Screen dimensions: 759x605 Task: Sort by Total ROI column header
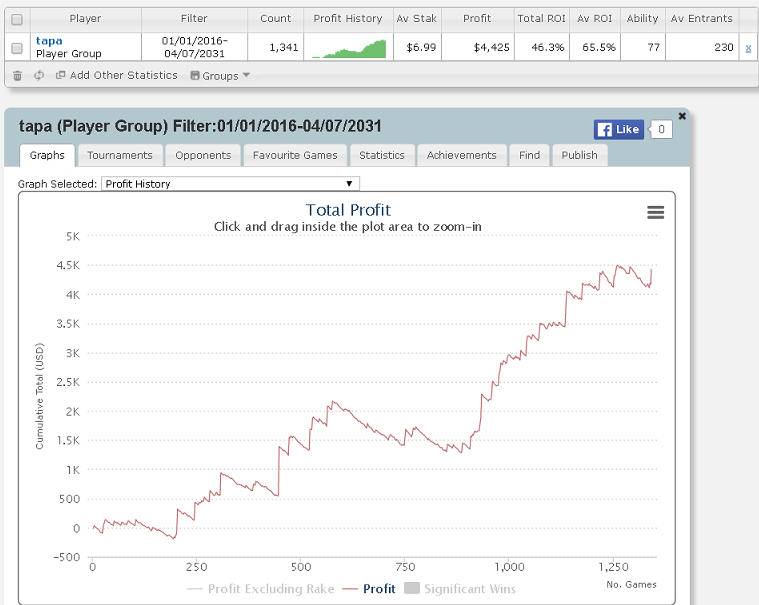[542, 19]
